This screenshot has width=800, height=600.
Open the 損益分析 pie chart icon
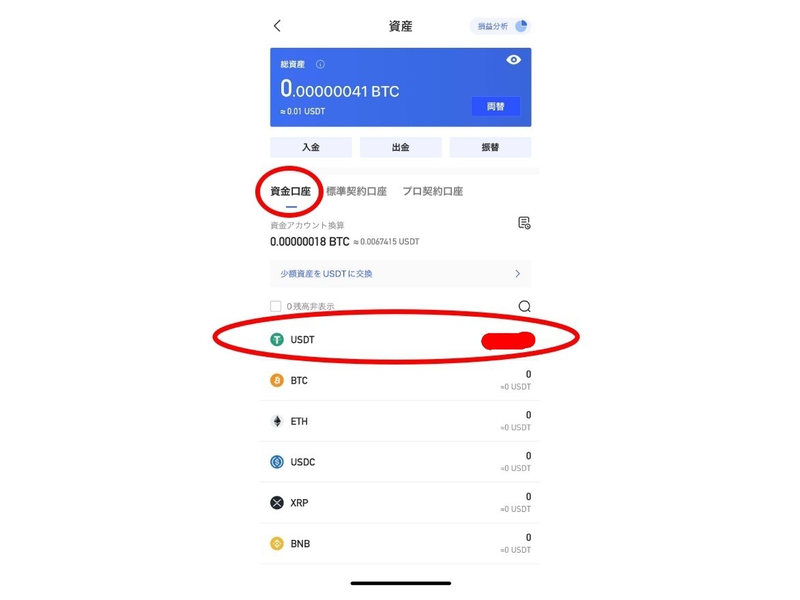pos(521,26)
